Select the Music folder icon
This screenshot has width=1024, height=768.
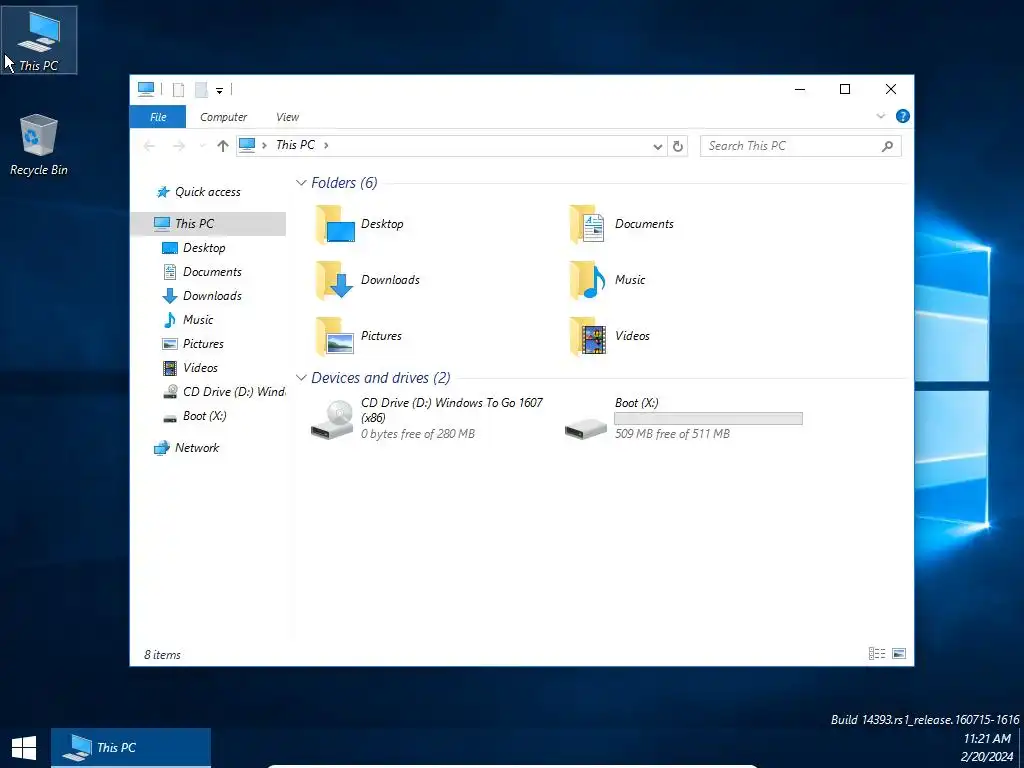(588, 280)
